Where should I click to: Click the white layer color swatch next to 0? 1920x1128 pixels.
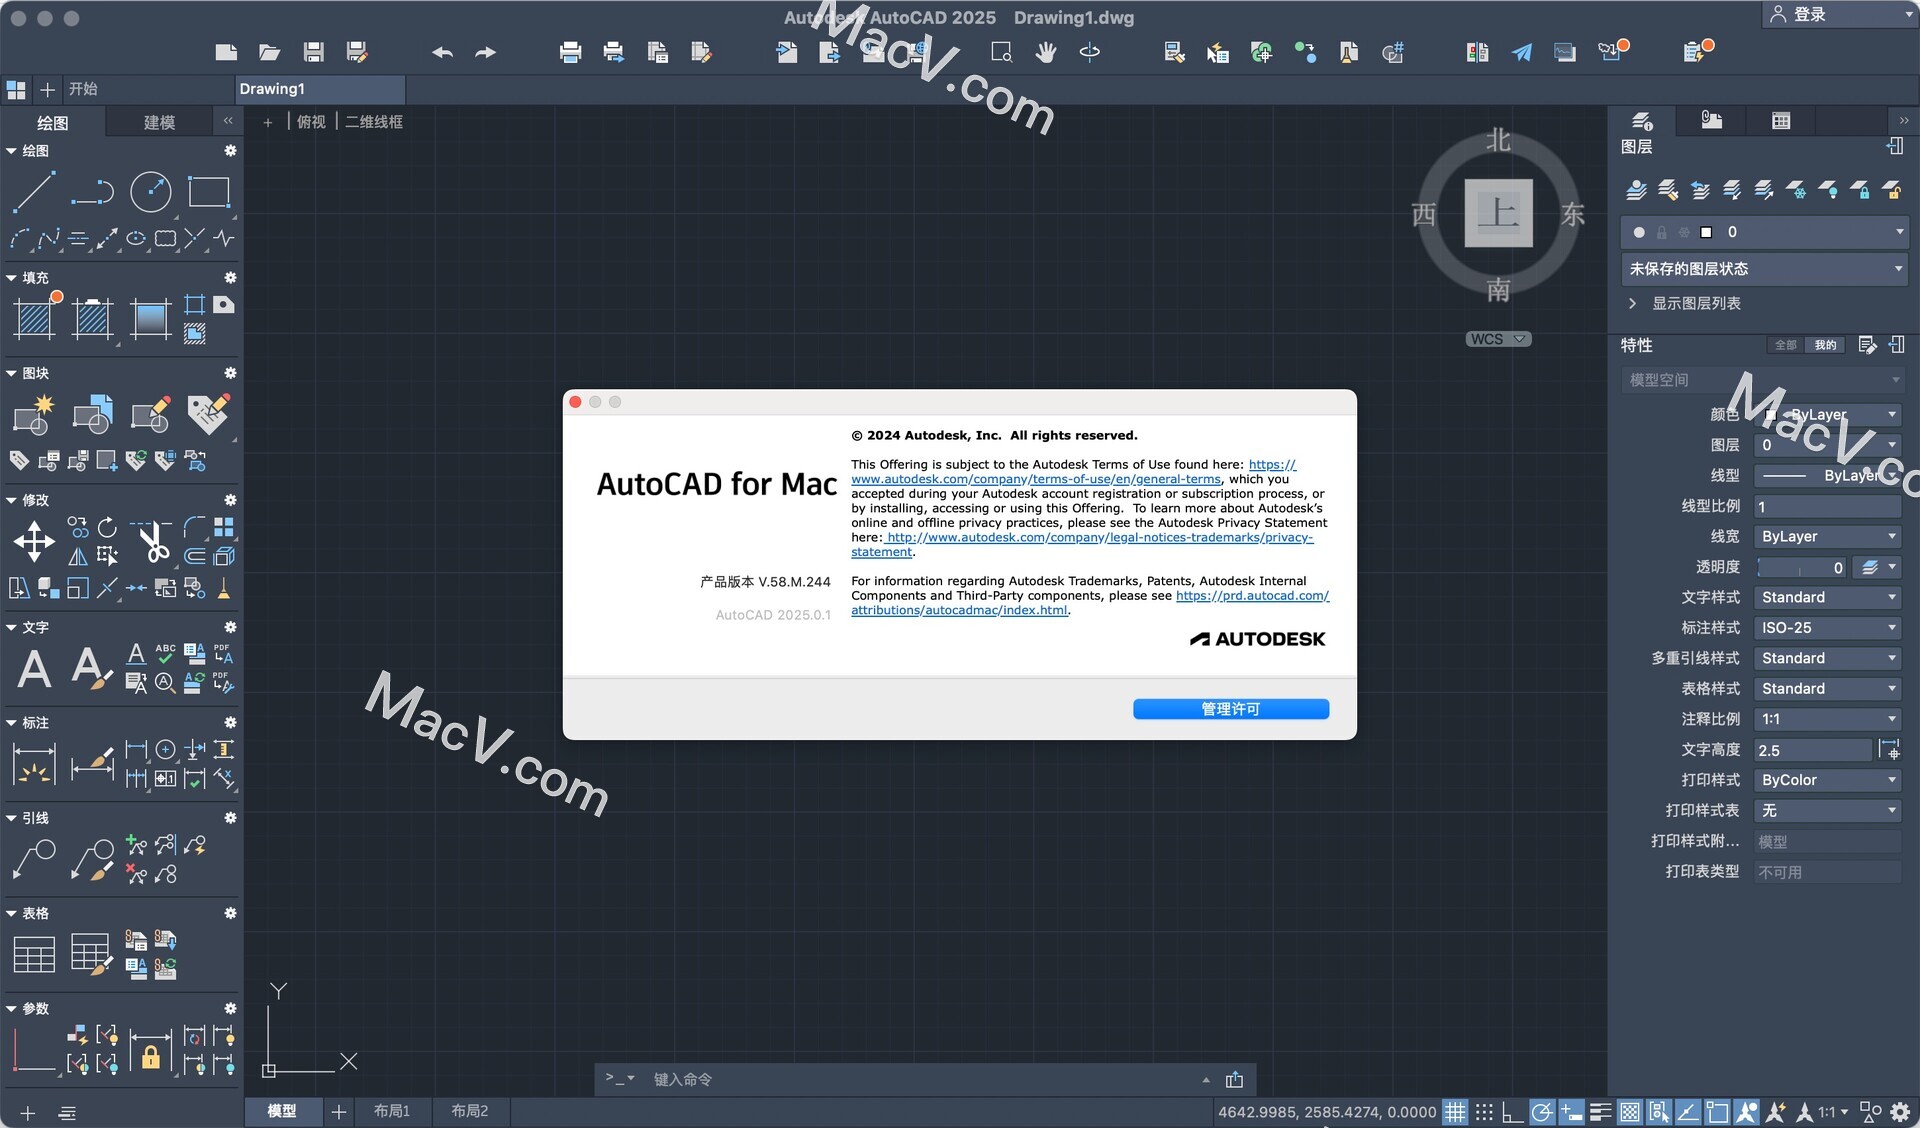tap(1706, 232)
